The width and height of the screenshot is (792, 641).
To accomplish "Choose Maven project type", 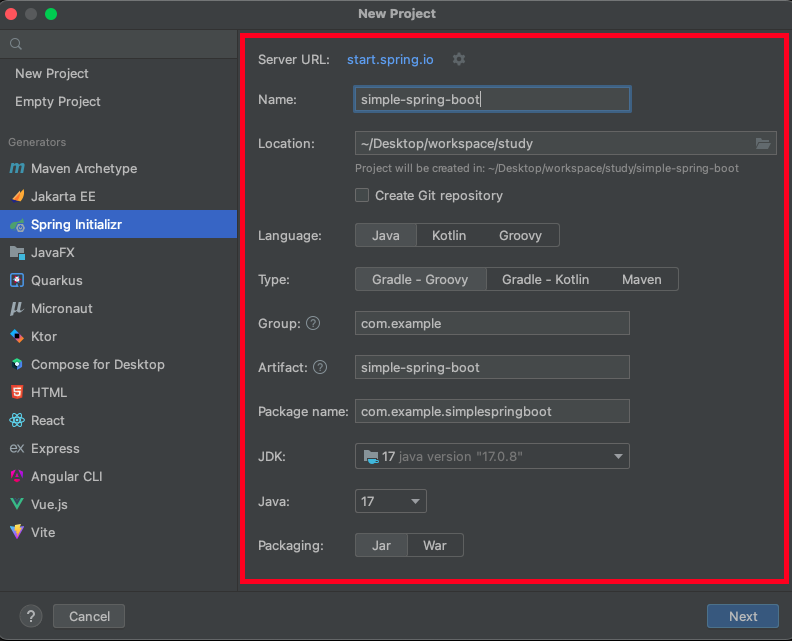I will [641, 279].
